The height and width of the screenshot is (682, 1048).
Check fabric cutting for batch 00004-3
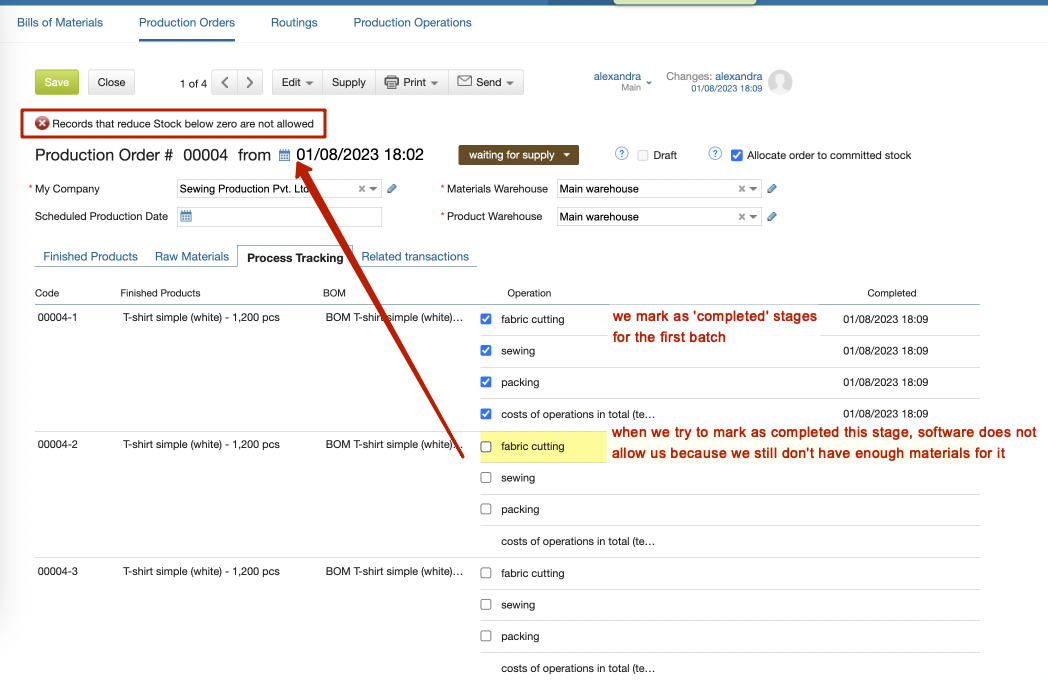pyautogui.click(x=486, y=573)
